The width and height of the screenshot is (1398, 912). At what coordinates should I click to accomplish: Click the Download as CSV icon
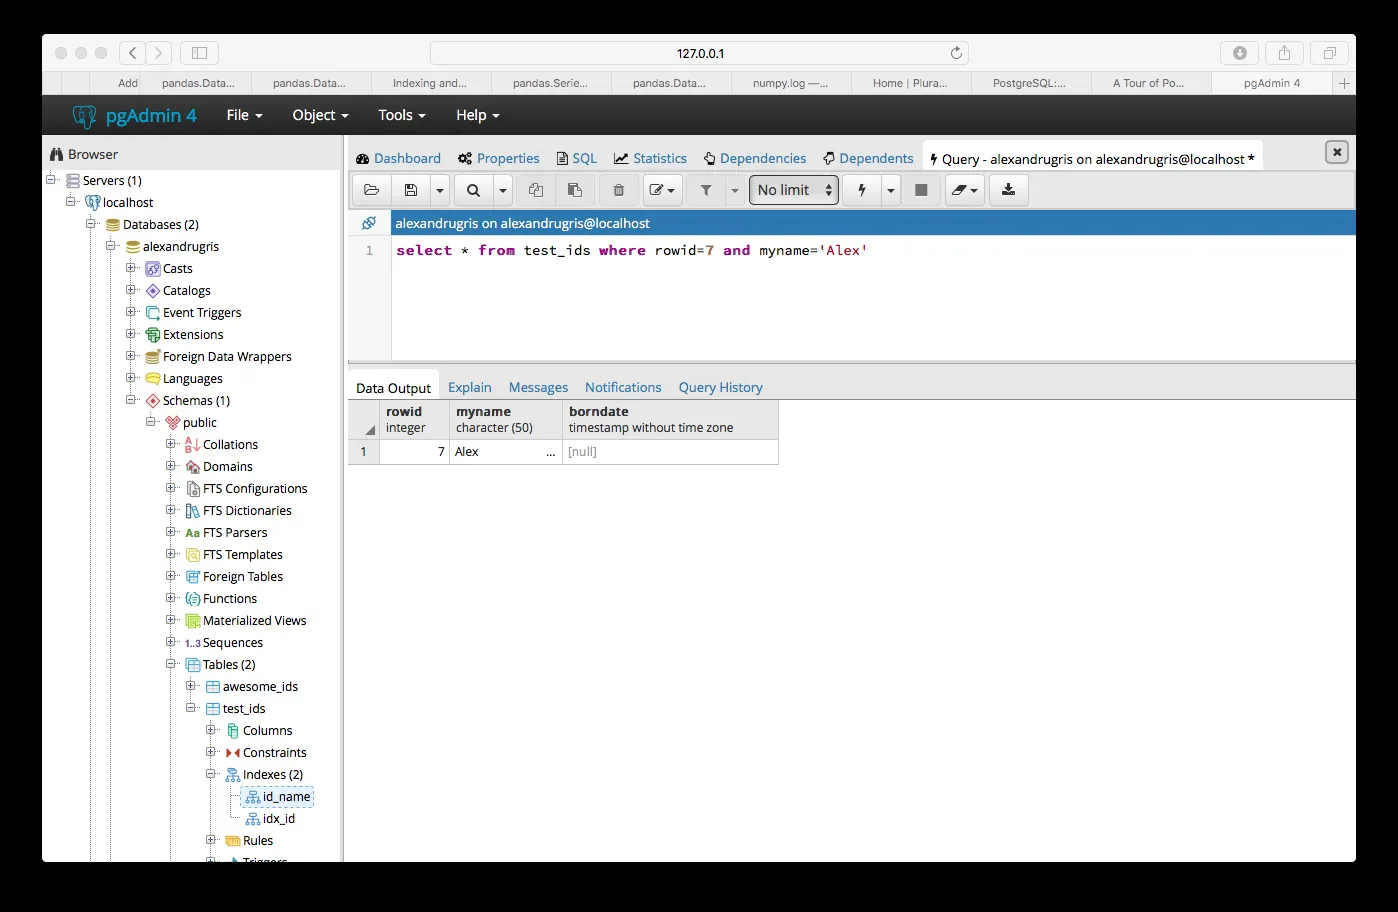pos(1008,190)
